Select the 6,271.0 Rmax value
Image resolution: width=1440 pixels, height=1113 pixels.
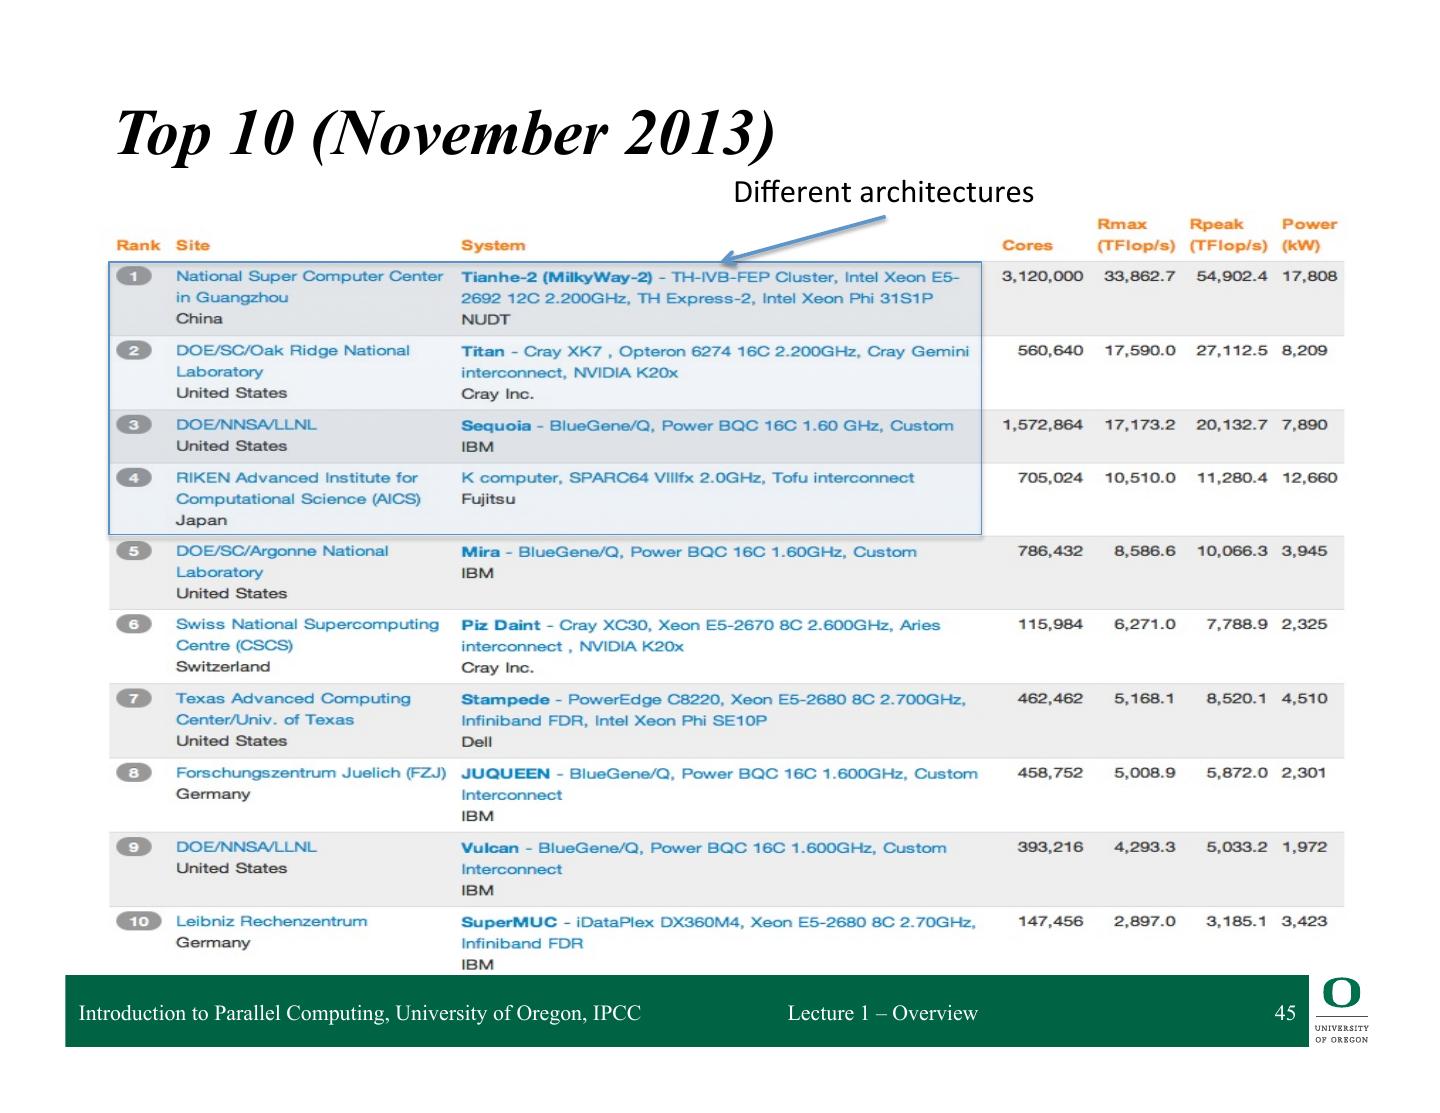click(x=1145, y=624)
